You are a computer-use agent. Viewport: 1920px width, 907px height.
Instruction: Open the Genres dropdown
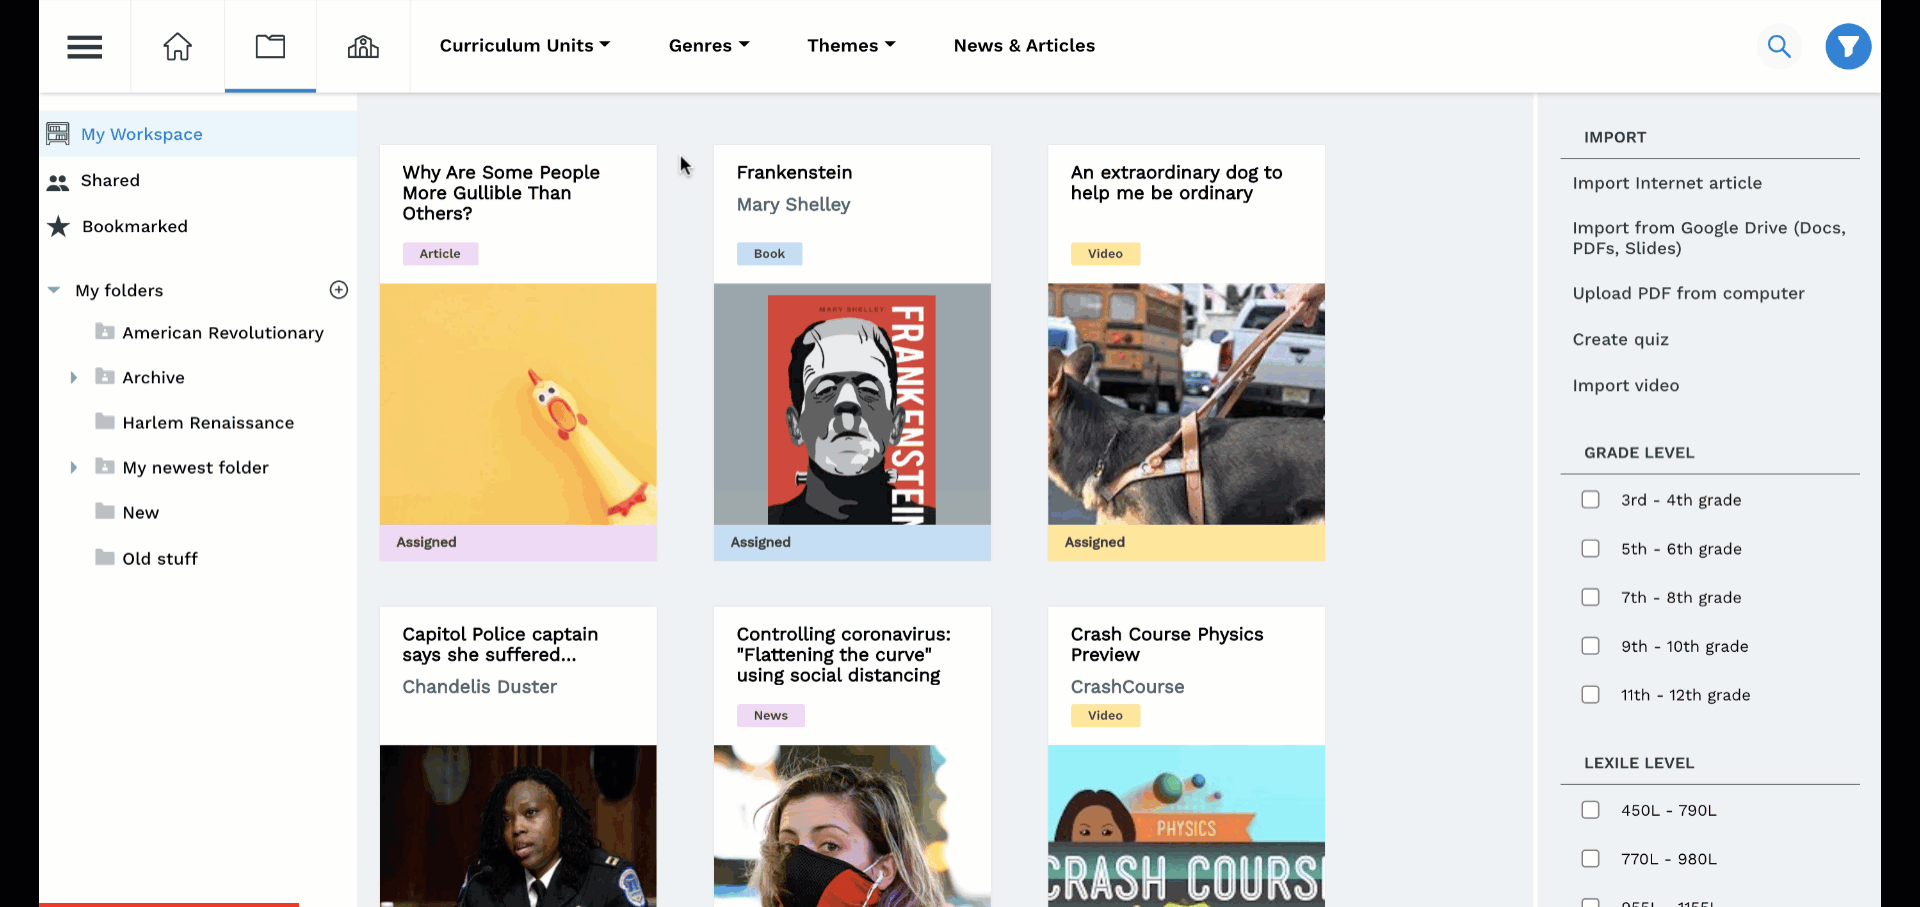point(709,46)
